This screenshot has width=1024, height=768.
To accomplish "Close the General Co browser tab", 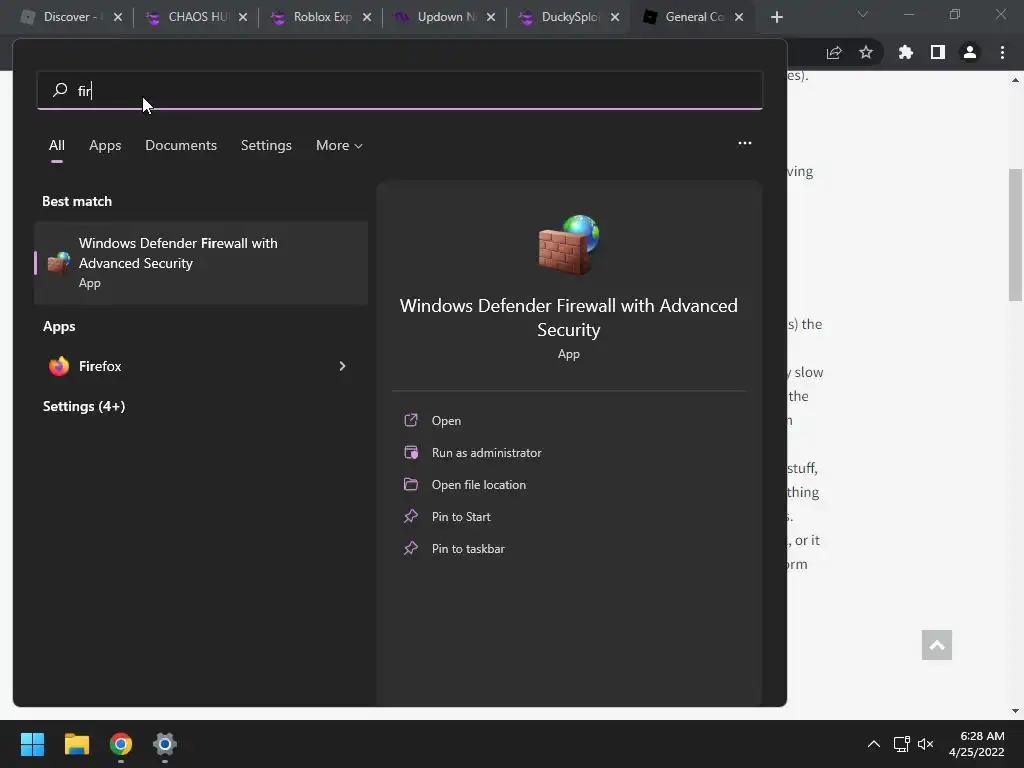I will pos(739,17).
